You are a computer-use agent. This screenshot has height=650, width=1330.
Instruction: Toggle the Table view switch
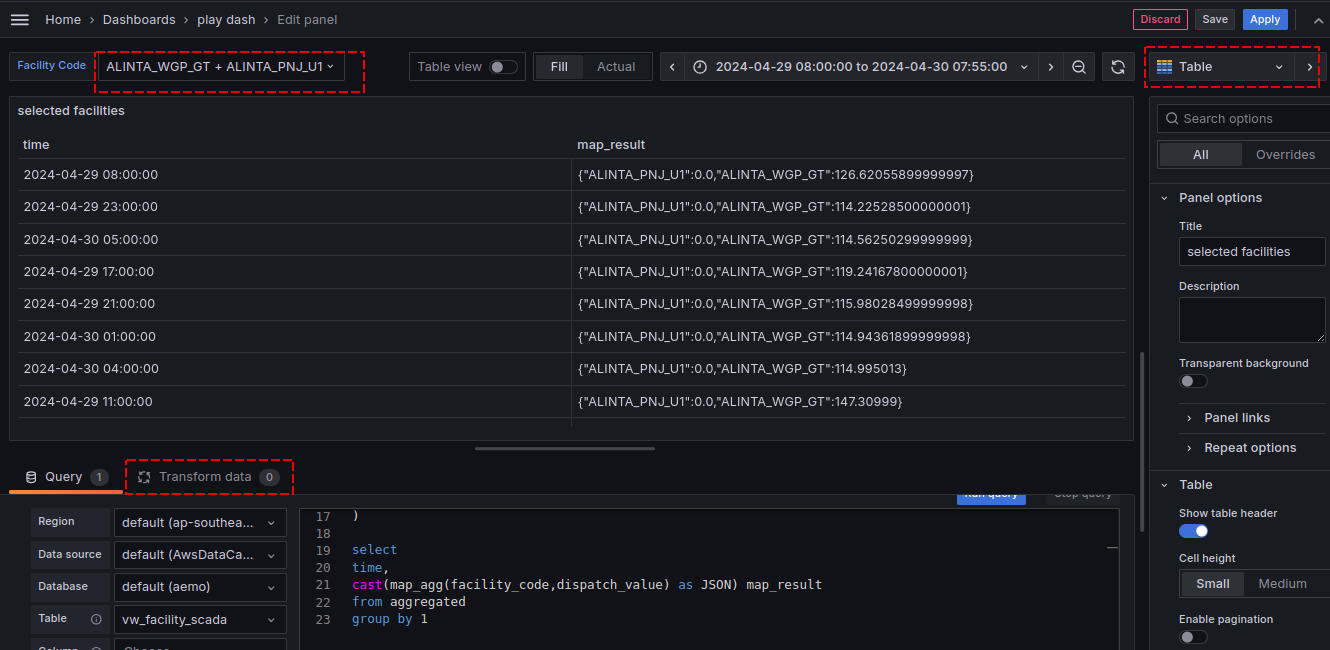coord(503,67)
